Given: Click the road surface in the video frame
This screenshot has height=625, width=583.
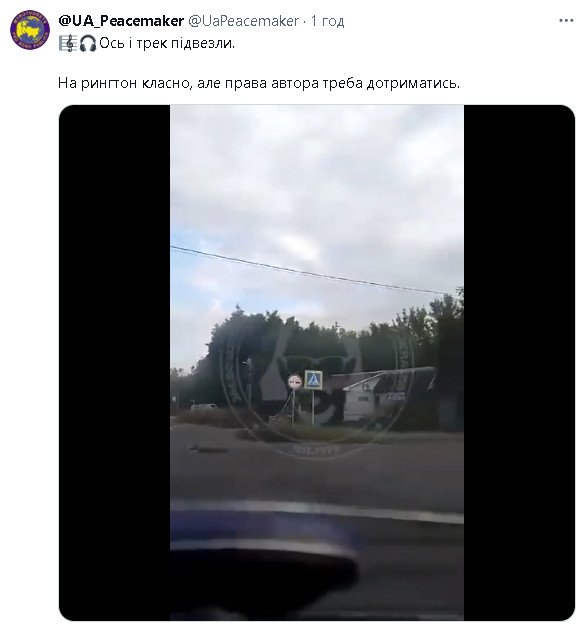Looking at the screenshot, I should [317, 466].
